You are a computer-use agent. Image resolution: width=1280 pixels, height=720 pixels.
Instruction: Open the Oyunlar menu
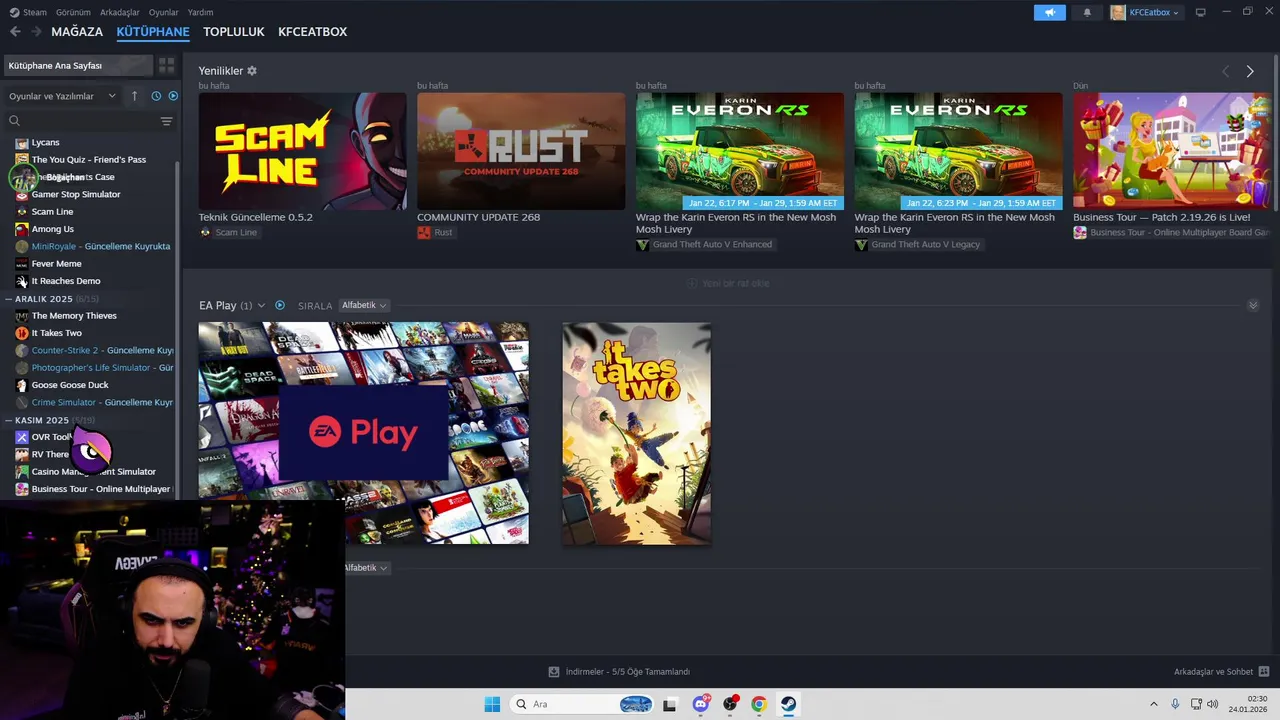[x=164, y=12]
